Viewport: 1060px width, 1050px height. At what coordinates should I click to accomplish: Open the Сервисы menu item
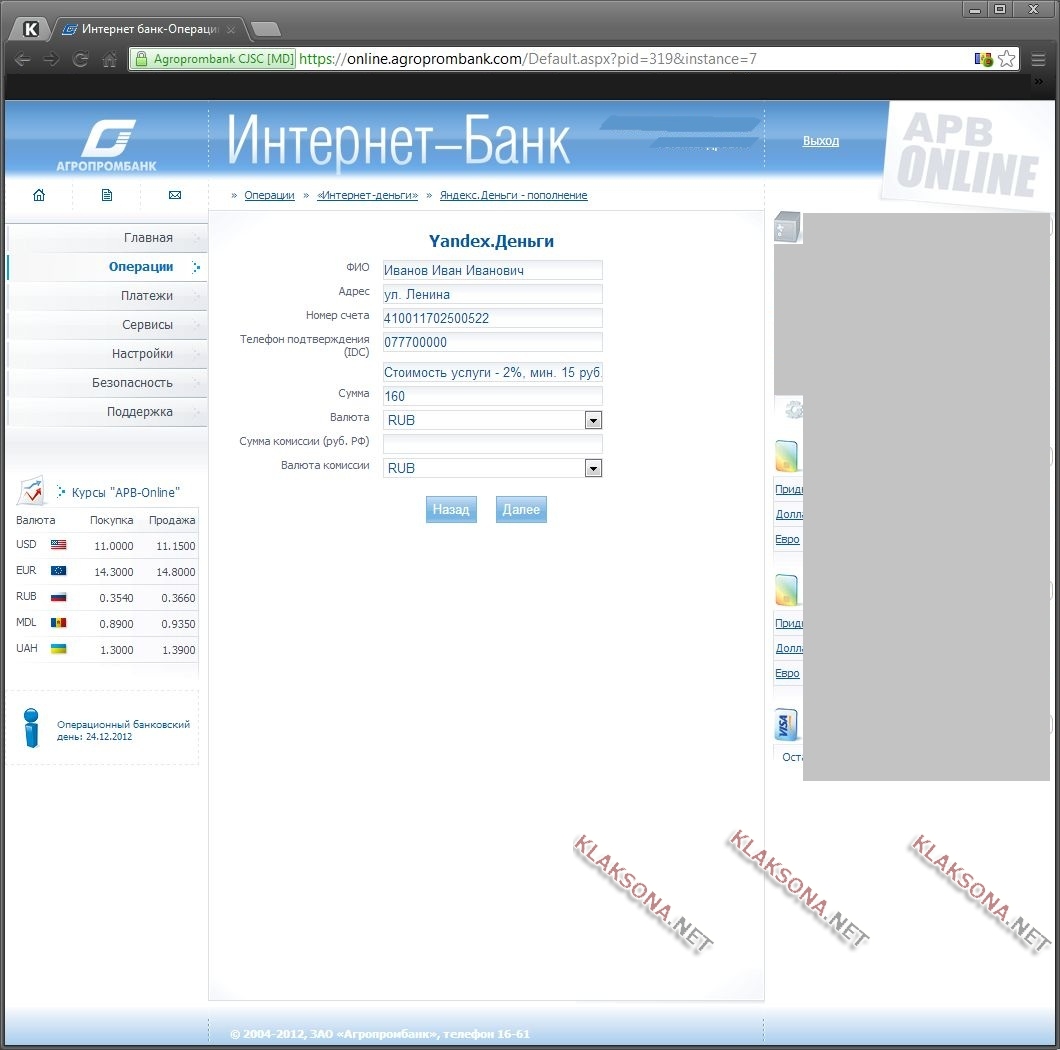pyautogui.click(x=107, y=325)
